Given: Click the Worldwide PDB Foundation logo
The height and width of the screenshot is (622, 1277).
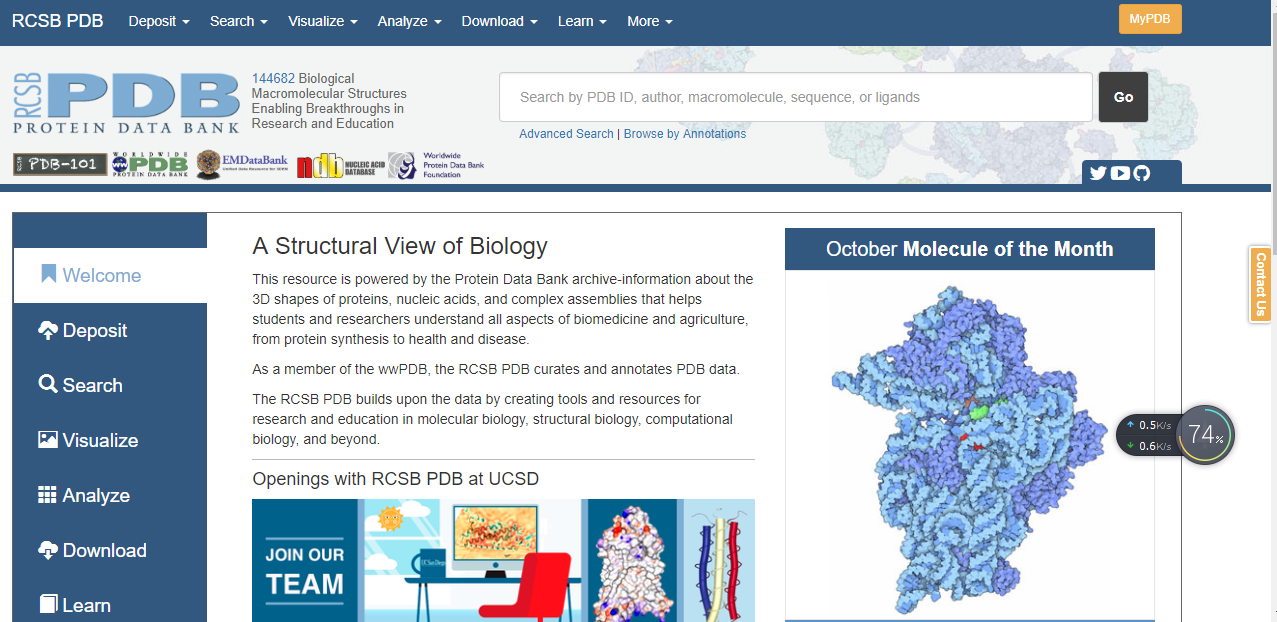Looking at the screenshot, I should click(x=436, y=165).
